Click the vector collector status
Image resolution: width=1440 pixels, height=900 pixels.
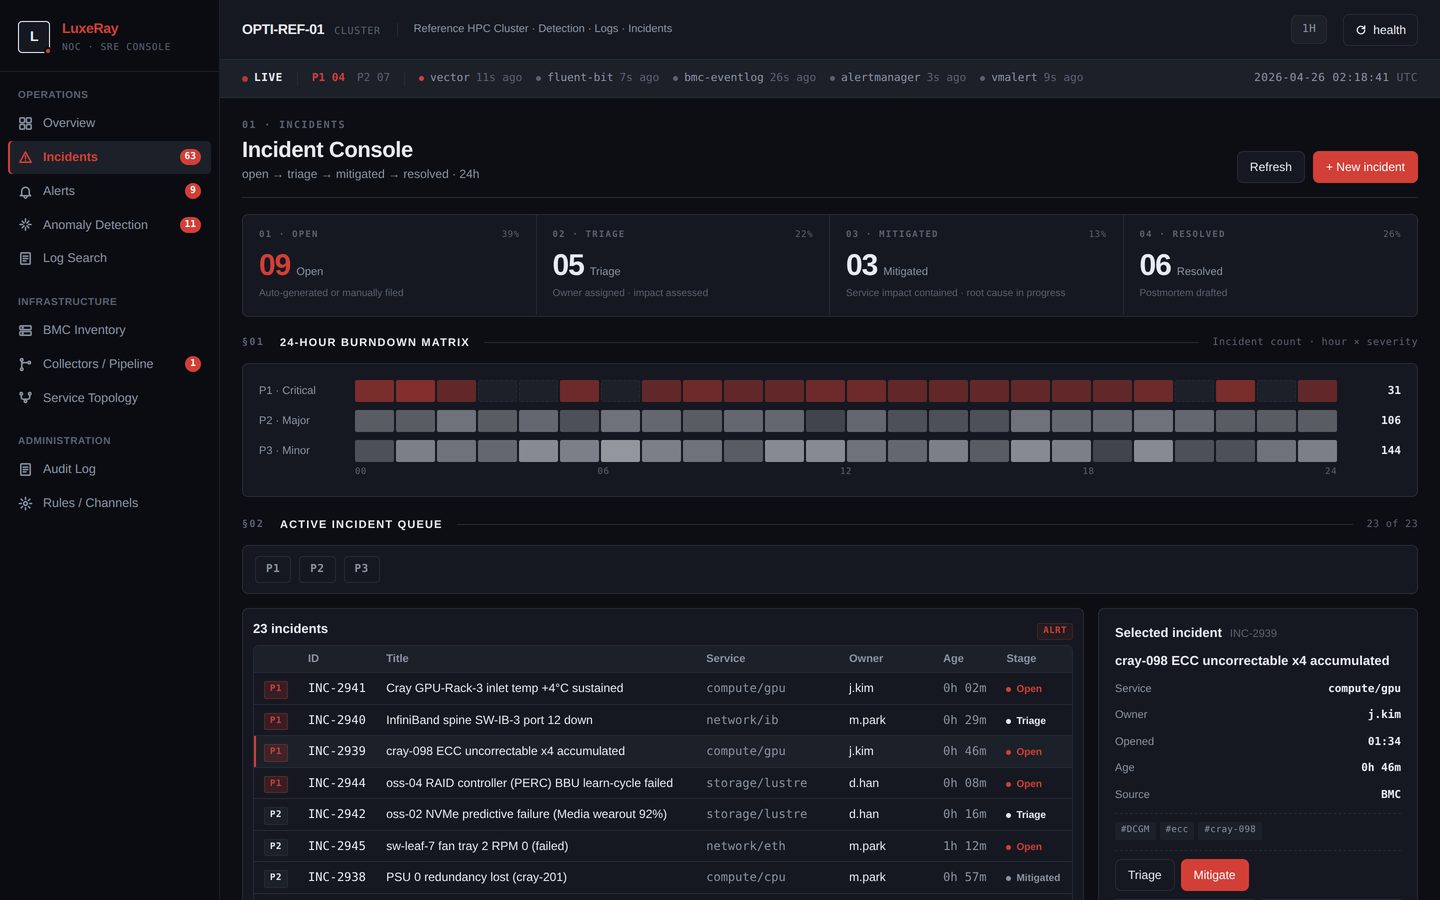(470, 78)
